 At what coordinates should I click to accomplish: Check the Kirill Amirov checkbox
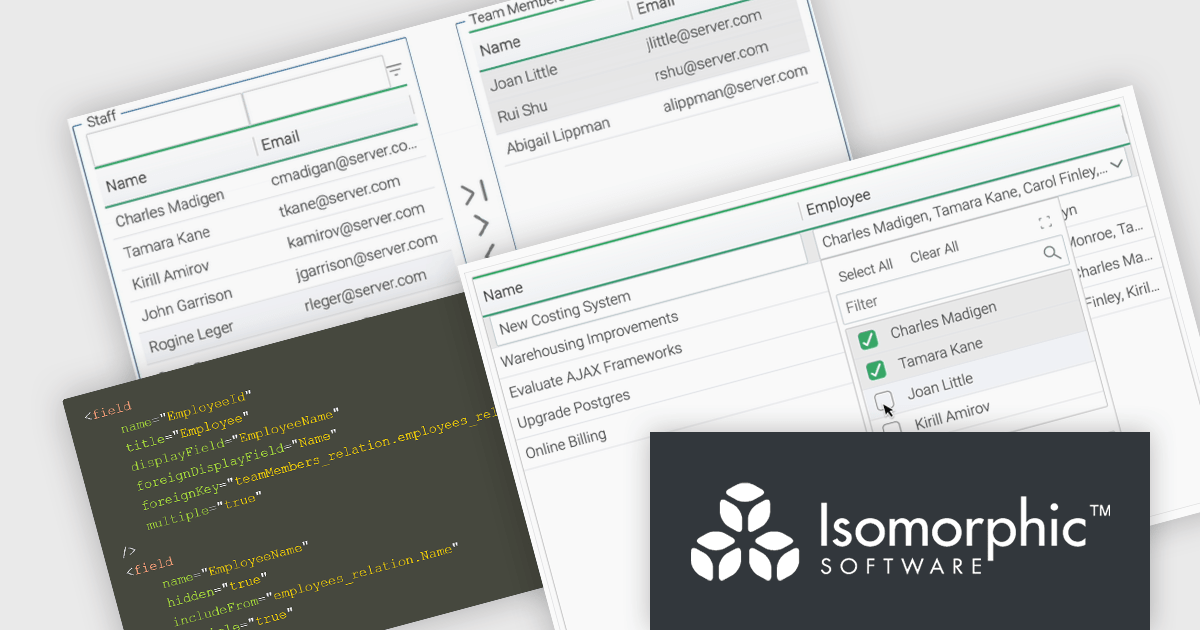coord(891,428)
